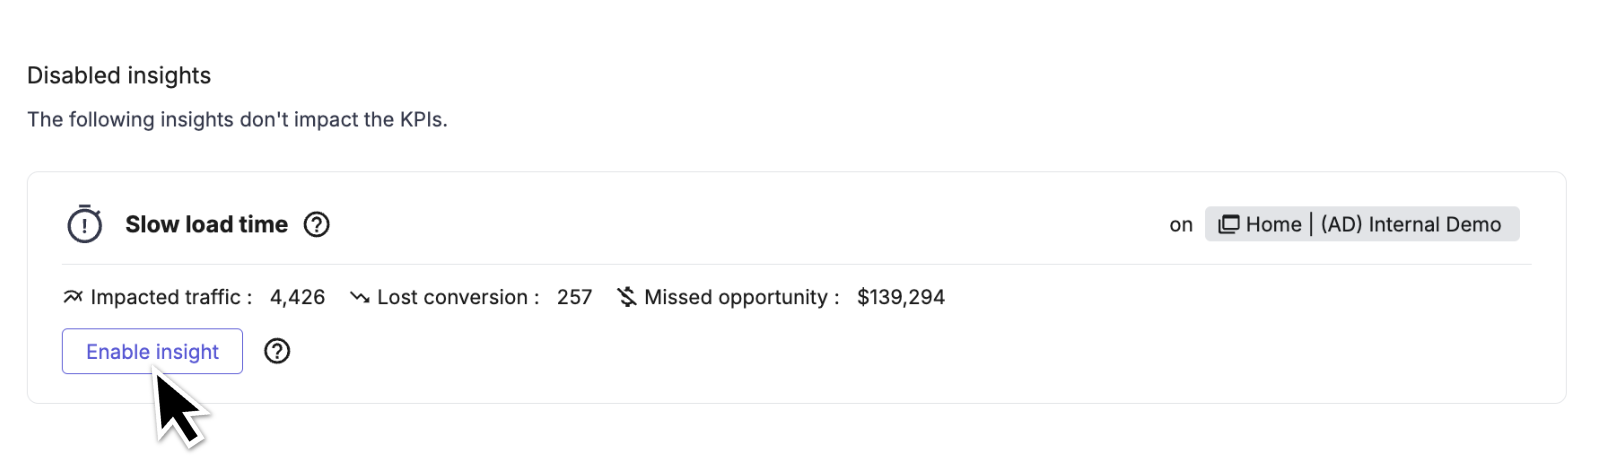Viewport: 1602px width, 476px height.
Task: Select the Slow load time title
Action: tap(207, 224)
